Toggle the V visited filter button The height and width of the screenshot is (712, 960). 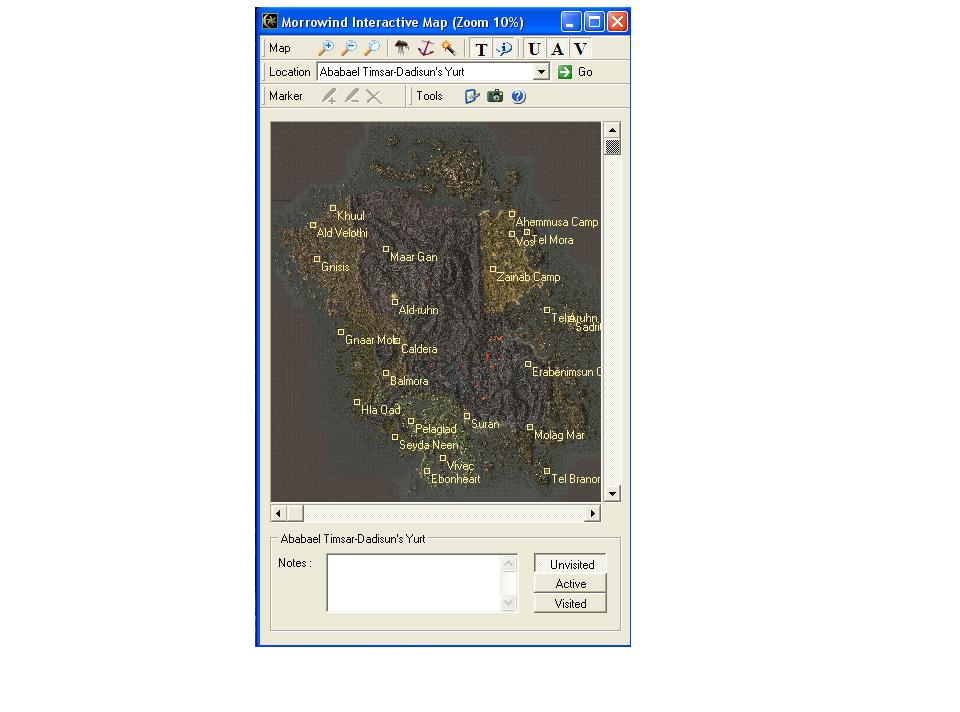(580, 48)
